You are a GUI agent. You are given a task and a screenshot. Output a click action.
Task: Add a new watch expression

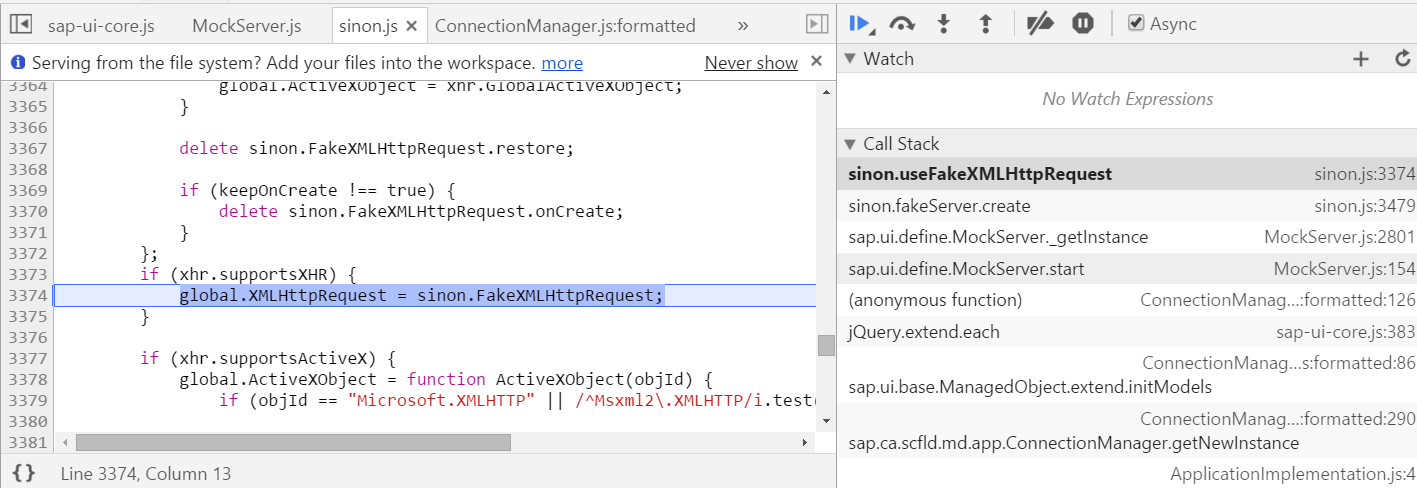click(1360, 59)
